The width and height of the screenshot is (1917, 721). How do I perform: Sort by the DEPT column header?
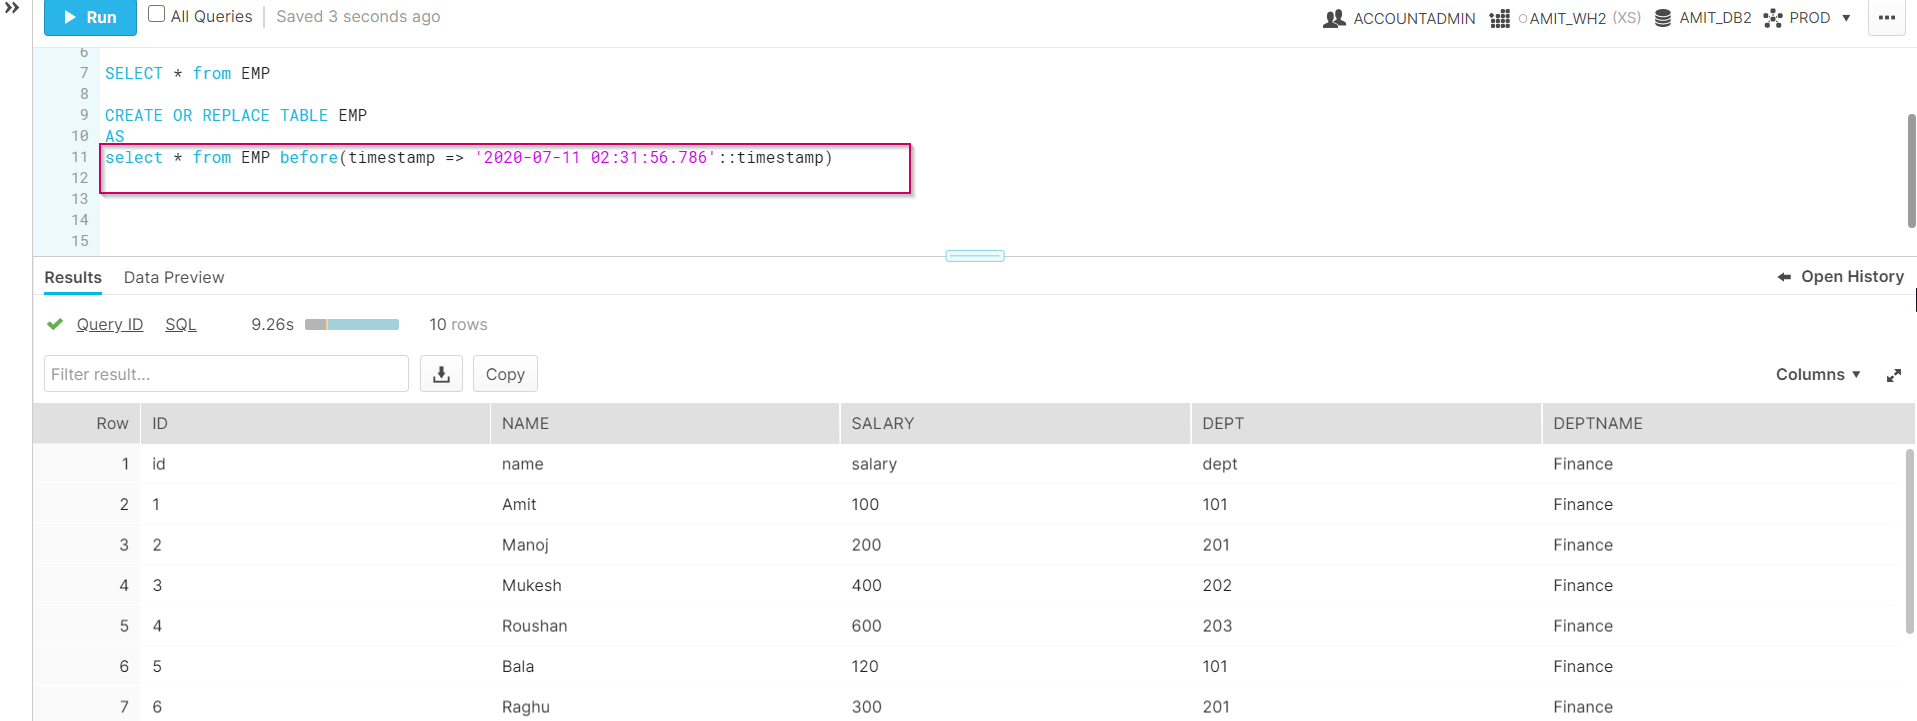tap(1366, 423)
